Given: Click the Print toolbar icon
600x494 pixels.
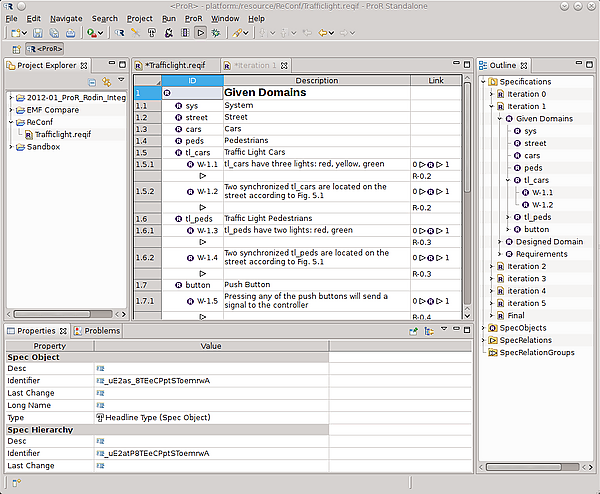Looking at the screenshot, I should (x=71, y=33).
